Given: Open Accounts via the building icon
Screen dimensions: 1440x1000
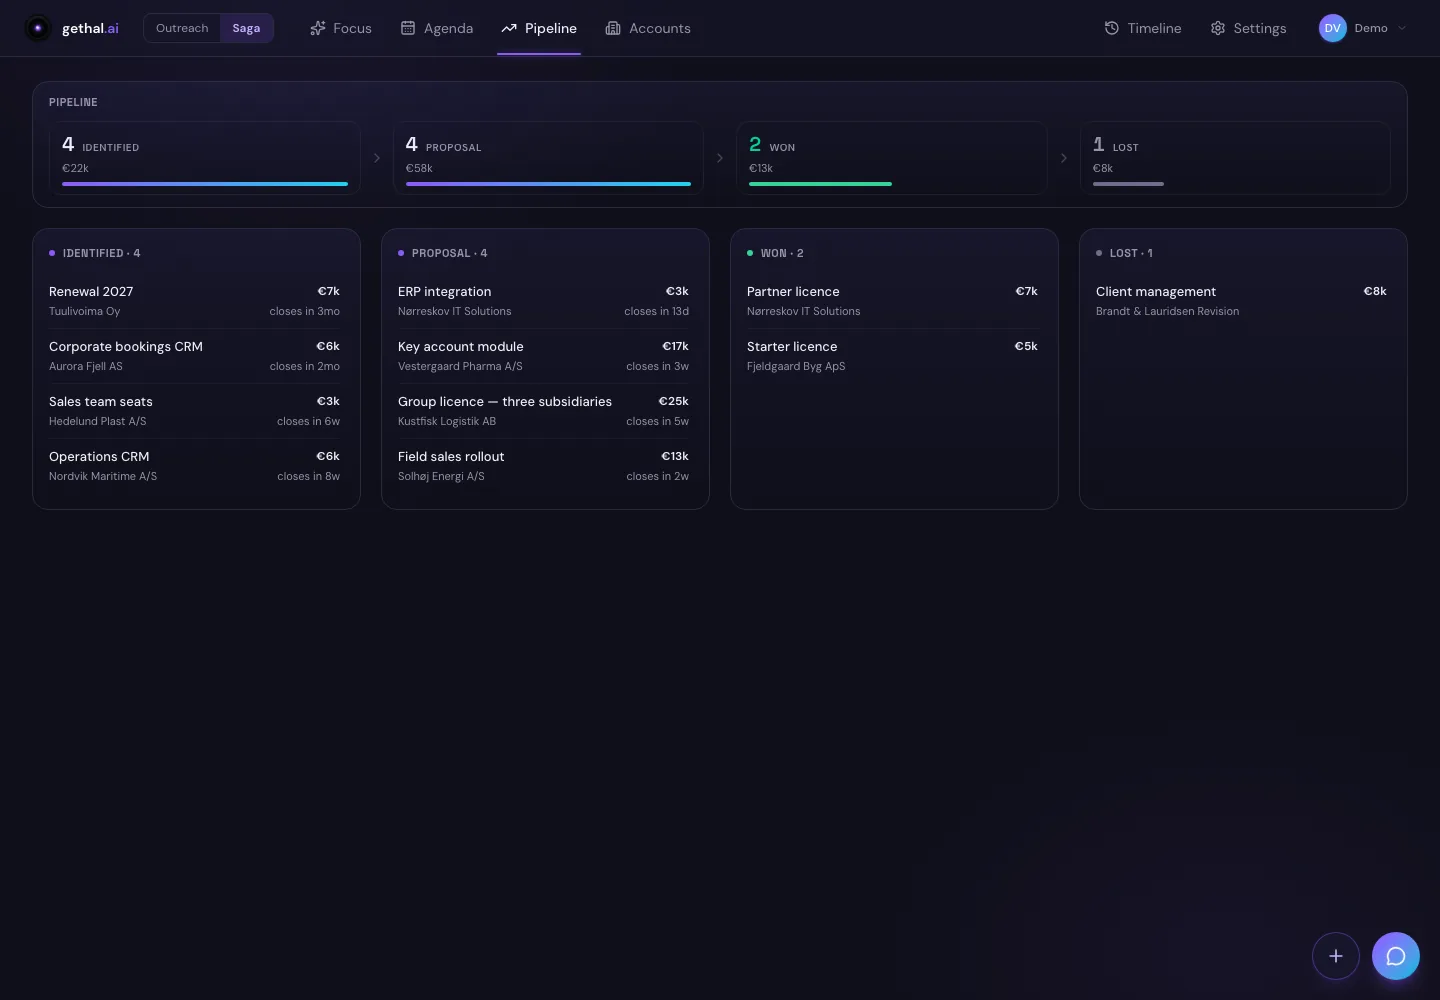Looking at the screenshot, I should coord(613,28).
